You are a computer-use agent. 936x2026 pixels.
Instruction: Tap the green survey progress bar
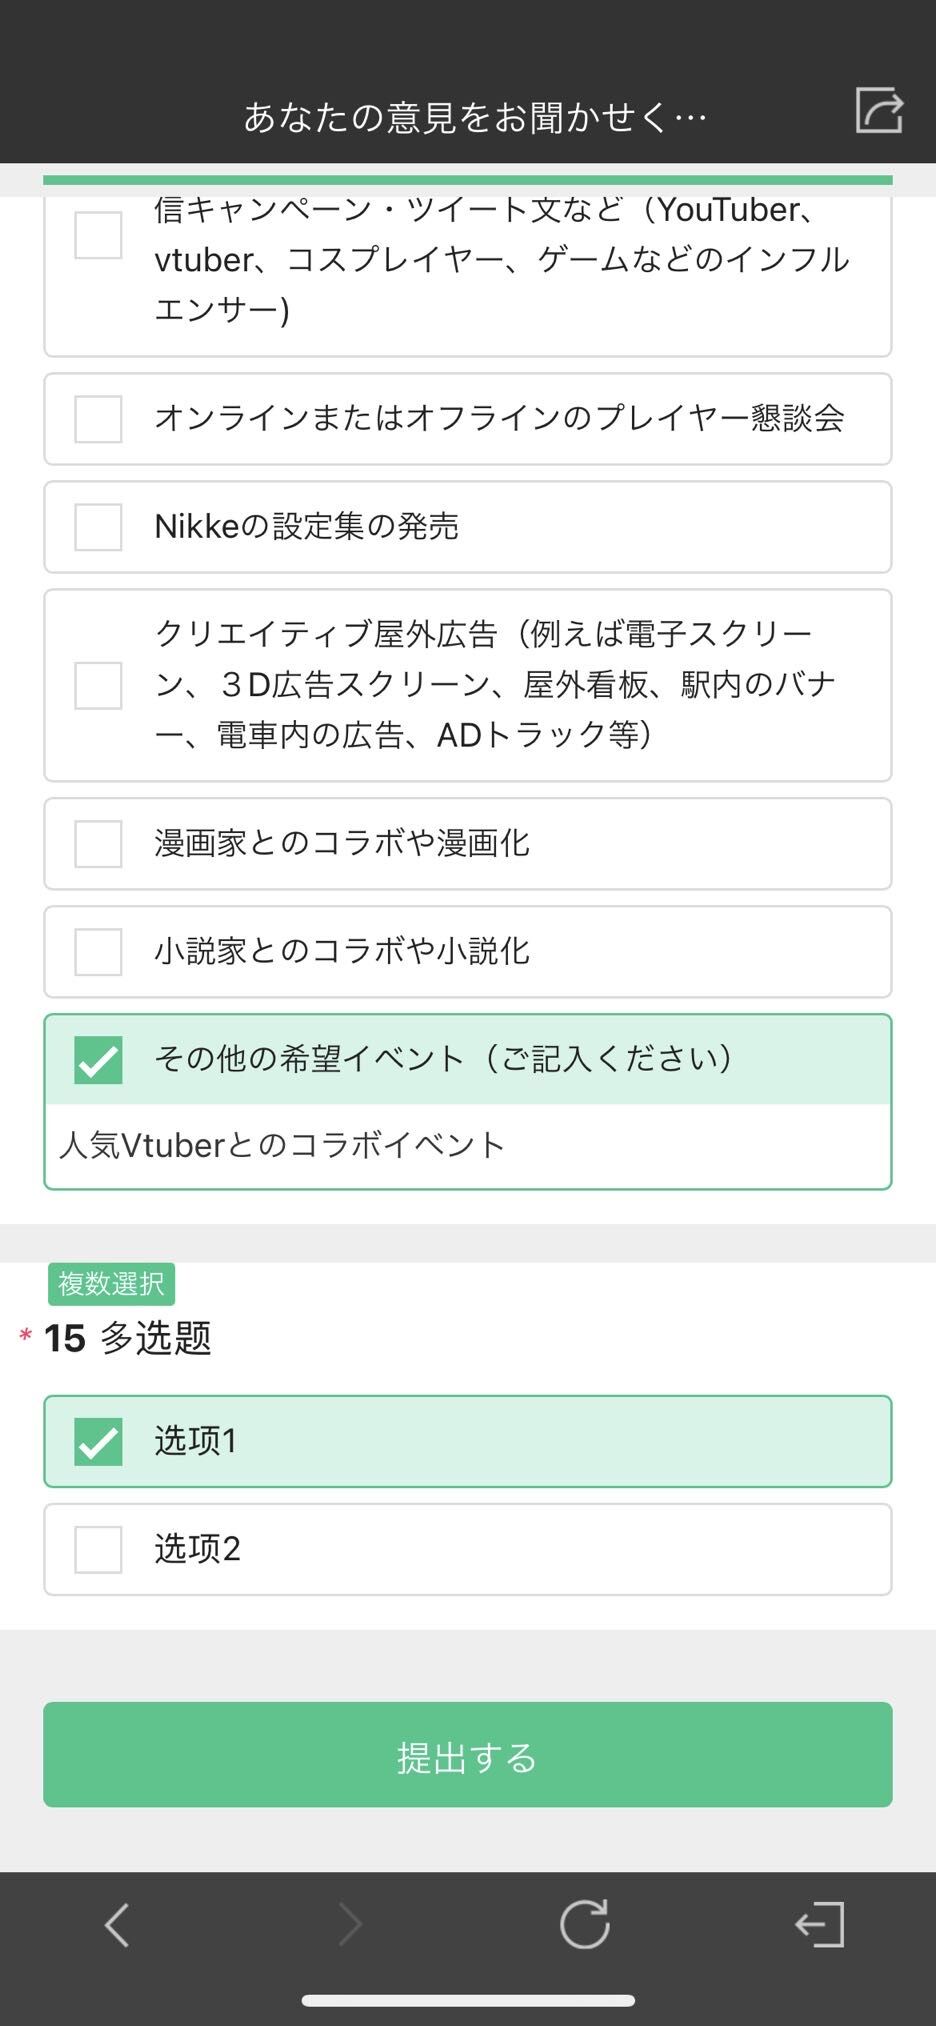(x=467, y=180)
